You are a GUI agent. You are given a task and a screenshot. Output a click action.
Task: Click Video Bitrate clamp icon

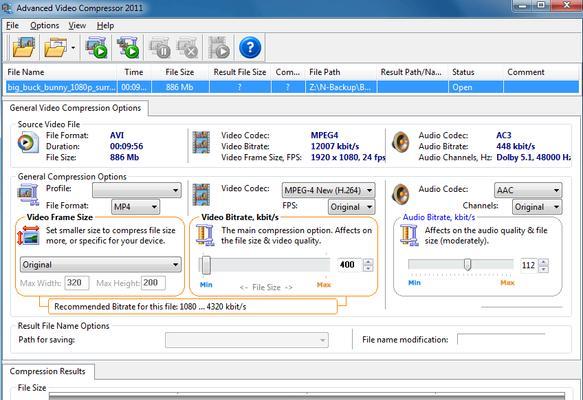205,235
